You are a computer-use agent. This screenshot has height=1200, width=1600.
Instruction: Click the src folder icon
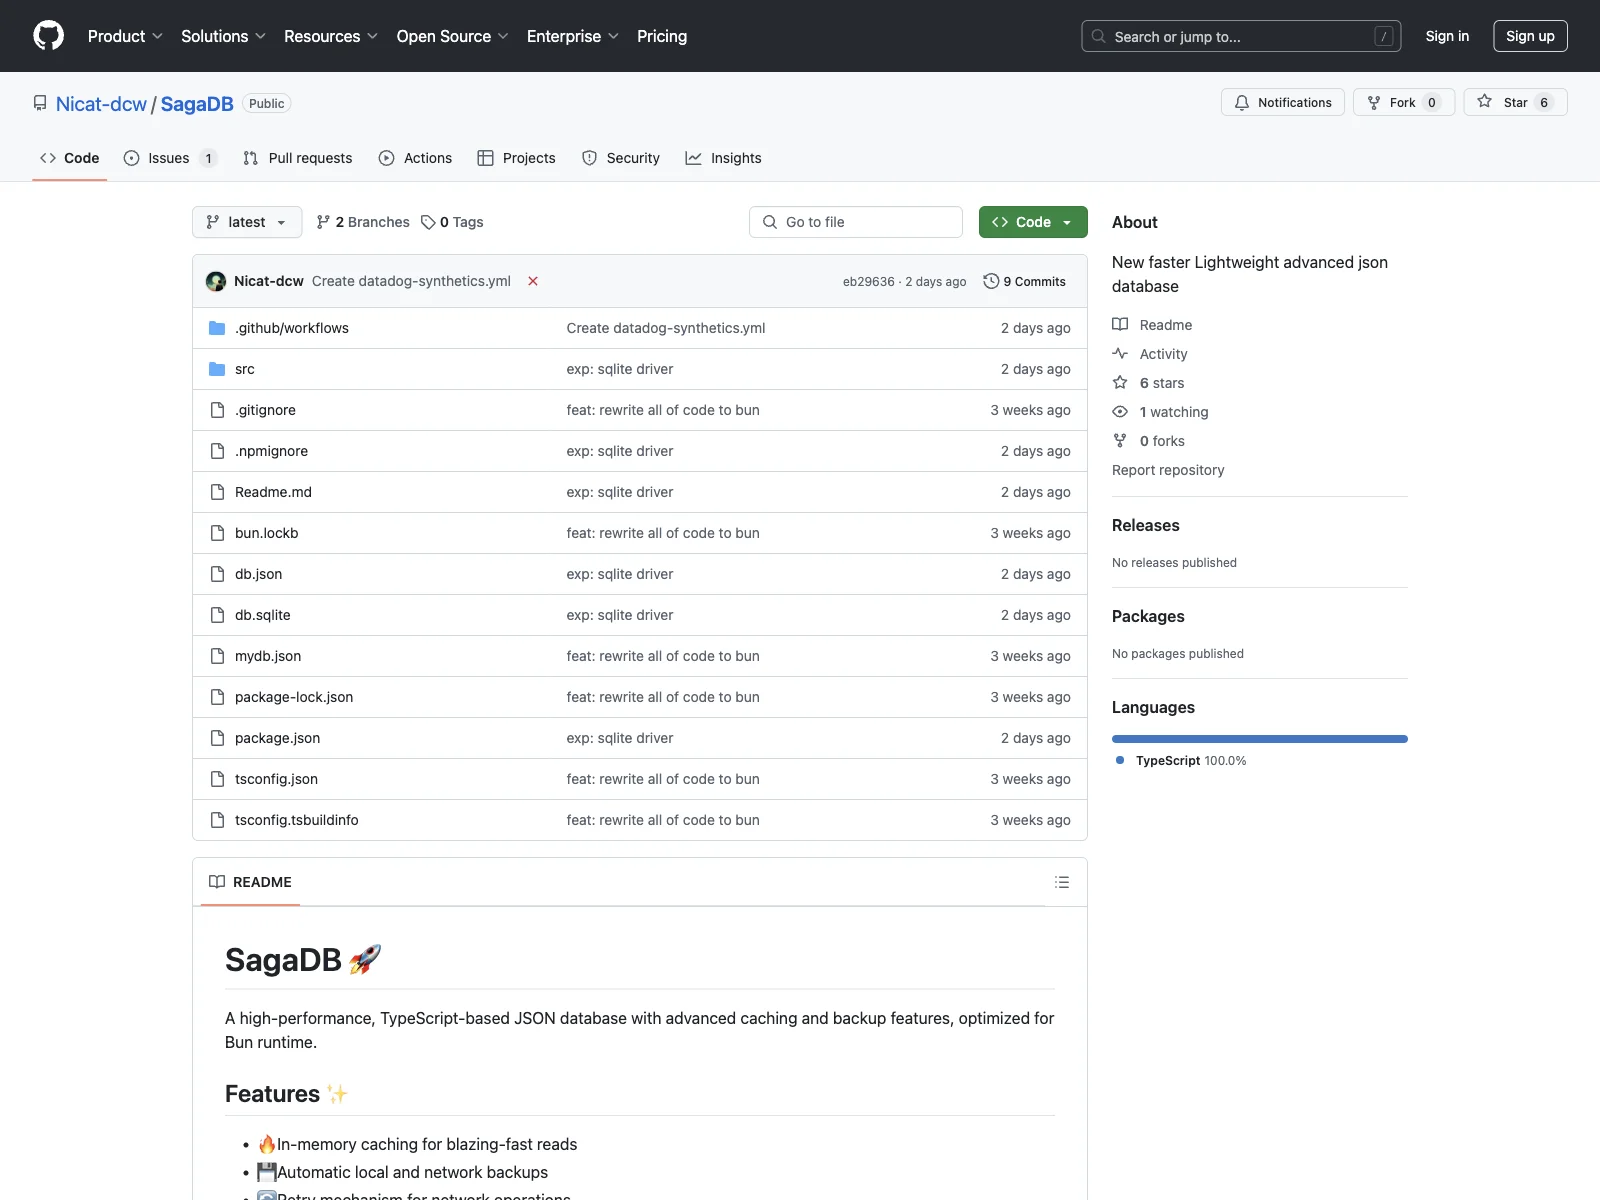[217, 369]
